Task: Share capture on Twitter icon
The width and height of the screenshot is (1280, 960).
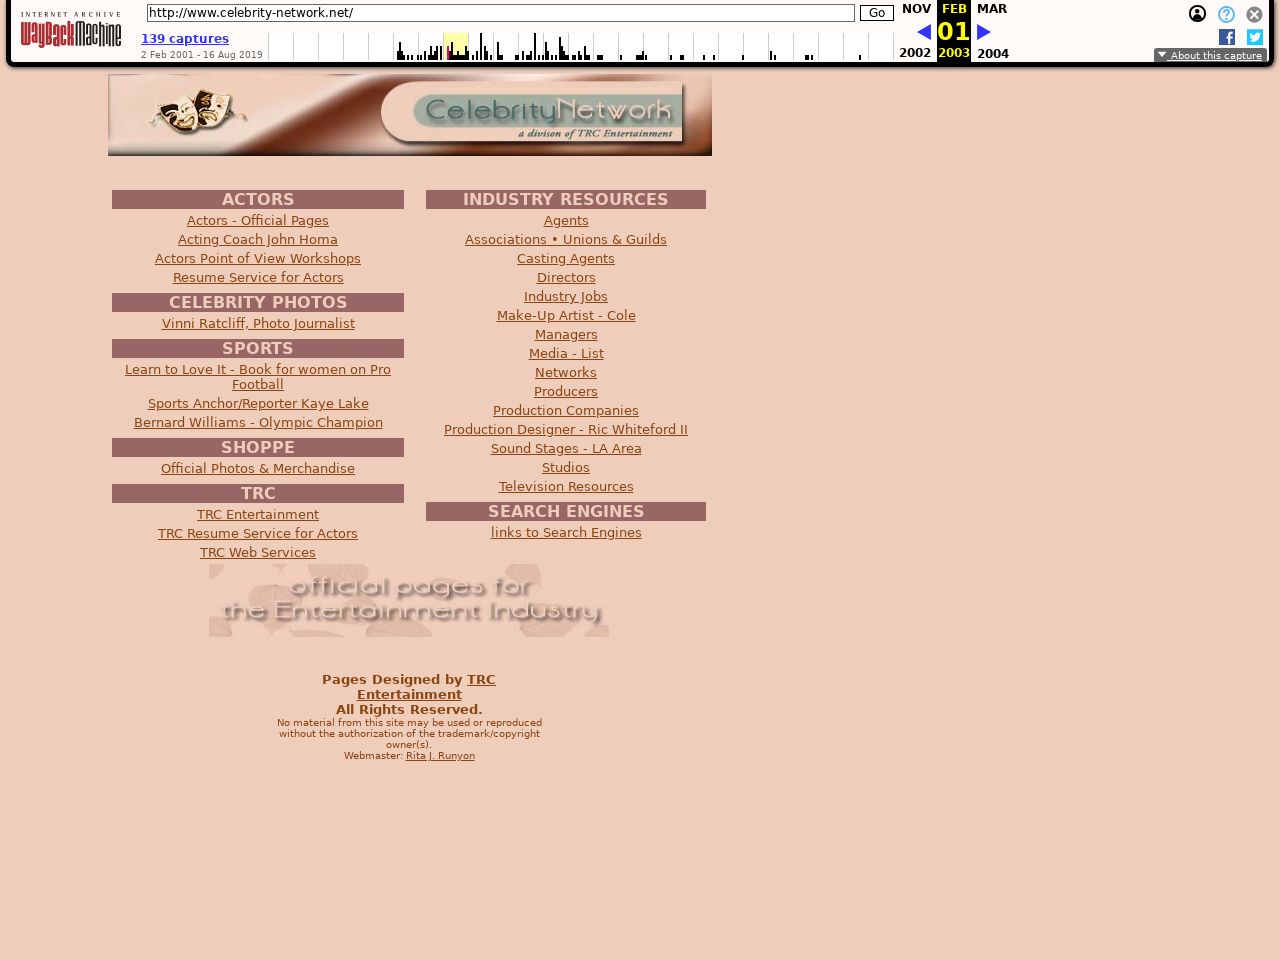Action: click(x=1255, y=37)
